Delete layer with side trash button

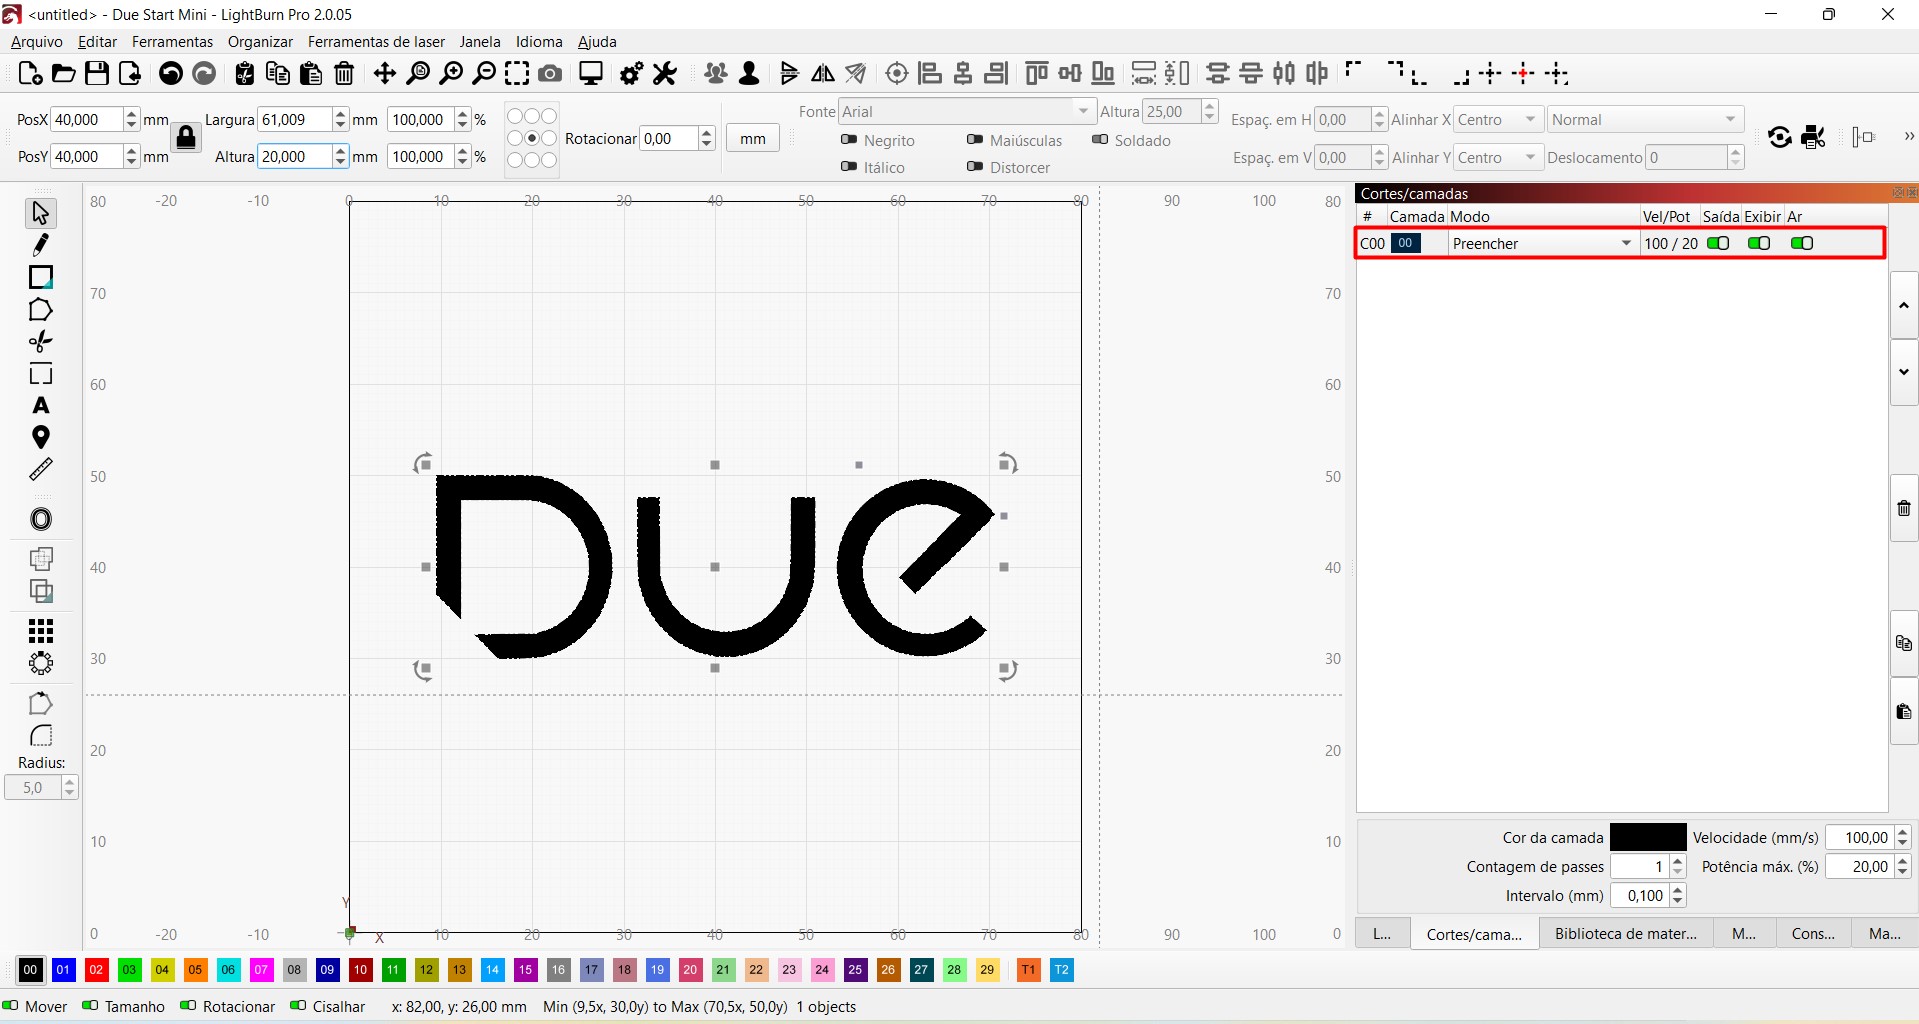pos(1903,508)
